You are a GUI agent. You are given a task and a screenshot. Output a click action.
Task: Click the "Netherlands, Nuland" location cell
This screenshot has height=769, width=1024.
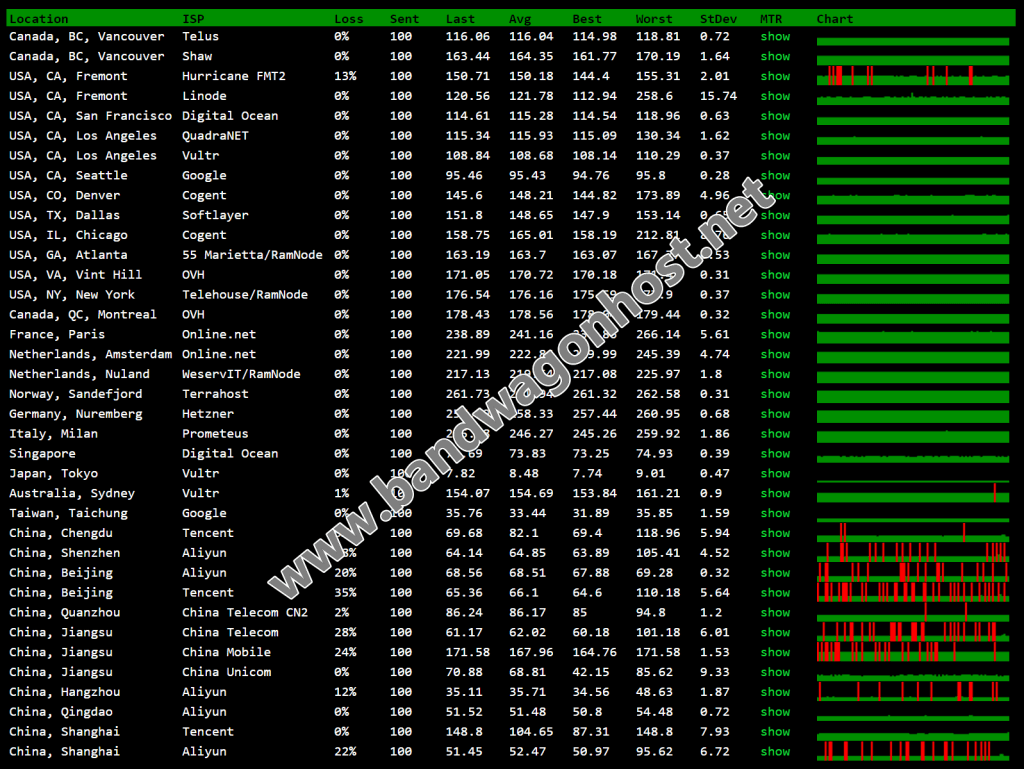tap(80, 374)
